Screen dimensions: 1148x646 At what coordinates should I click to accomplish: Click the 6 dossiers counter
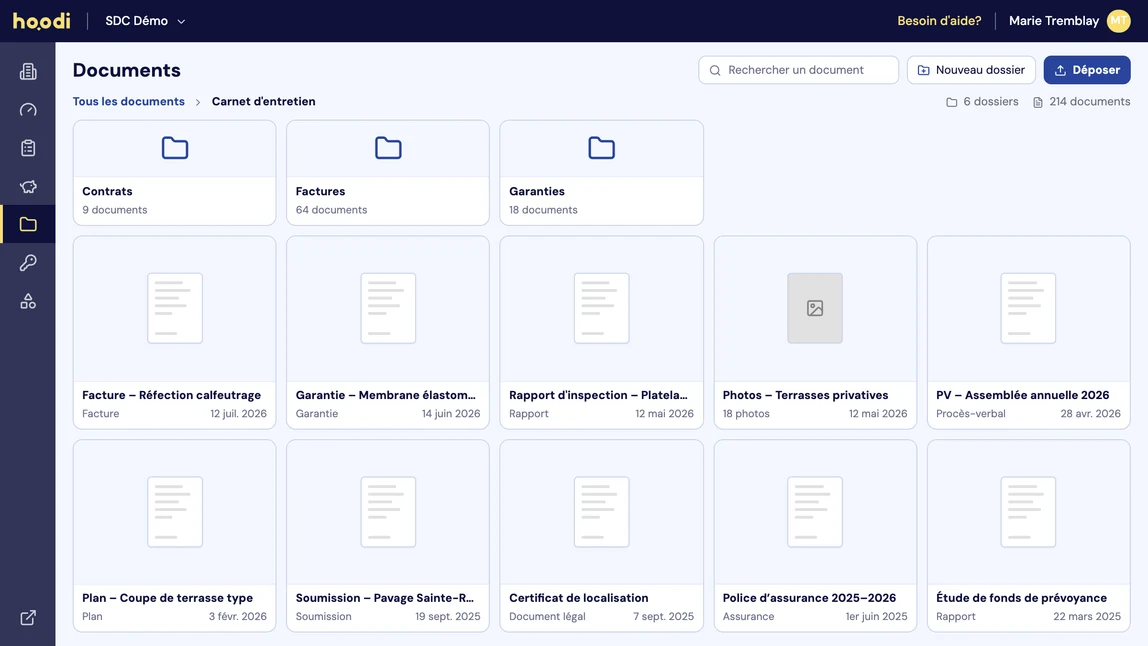tap(982, 102)
